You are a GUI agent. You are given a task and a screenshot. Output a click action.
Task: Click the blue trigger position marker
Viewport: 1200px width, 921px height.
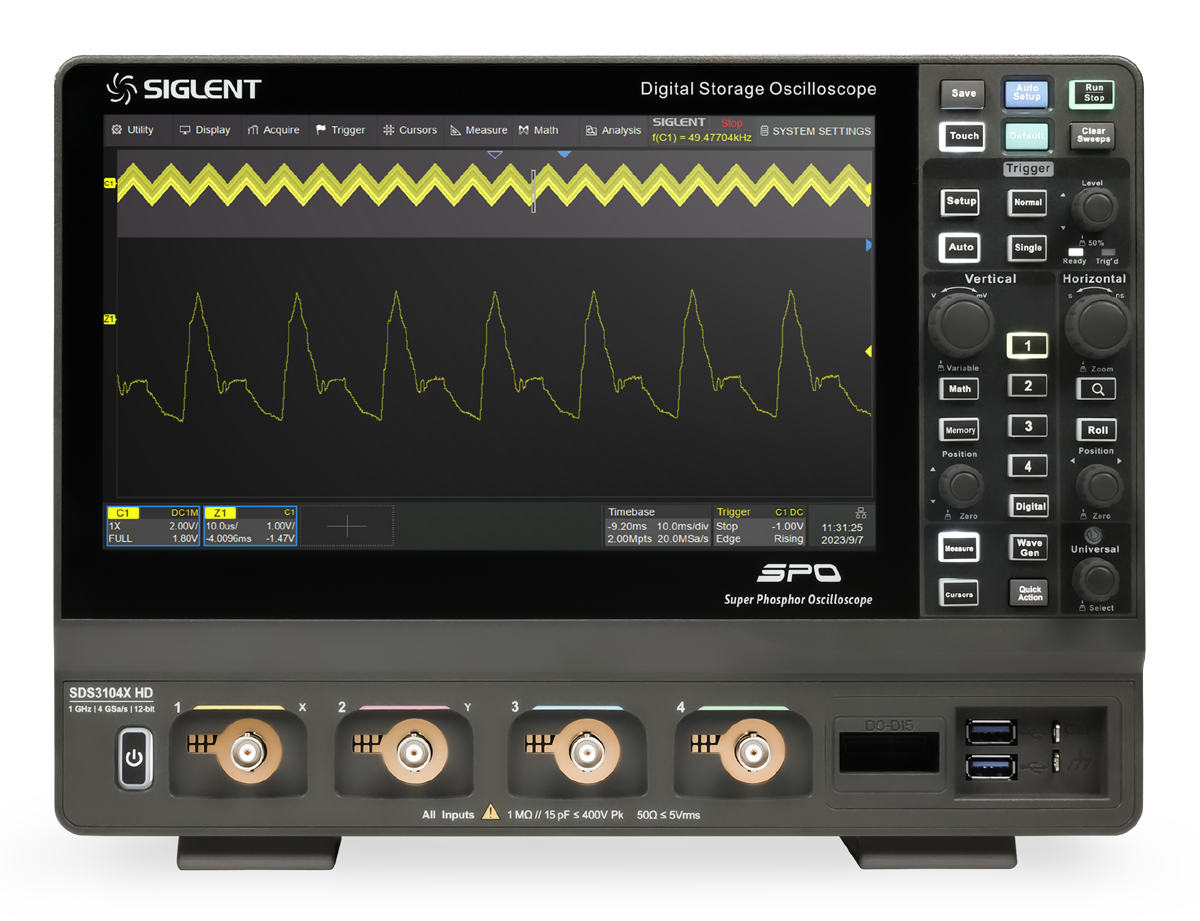[564, 154]
